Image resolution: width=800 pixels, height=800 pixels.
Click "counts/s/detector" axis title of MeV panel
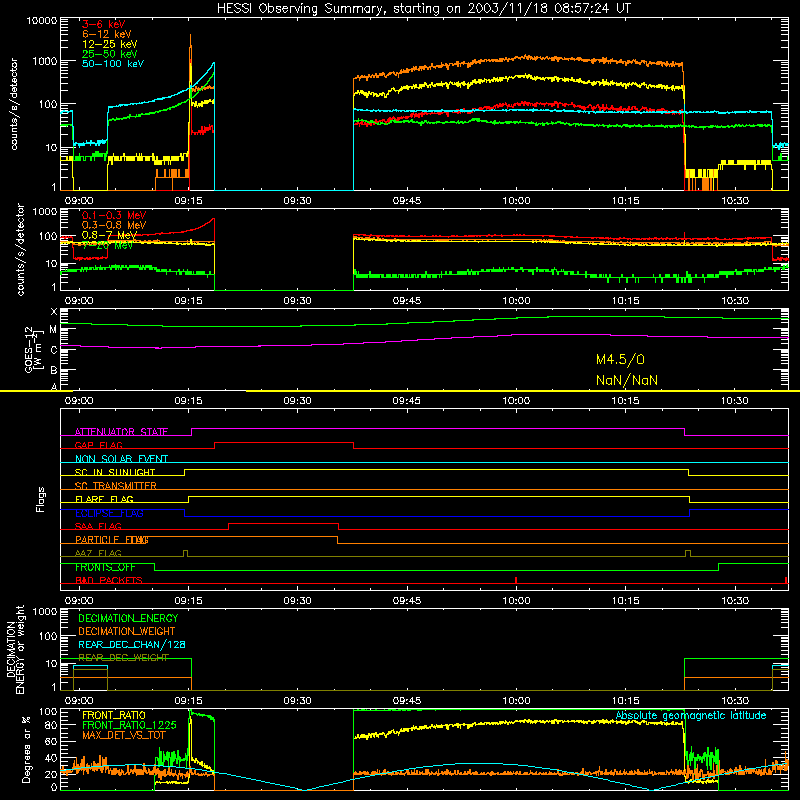(20, 249)
